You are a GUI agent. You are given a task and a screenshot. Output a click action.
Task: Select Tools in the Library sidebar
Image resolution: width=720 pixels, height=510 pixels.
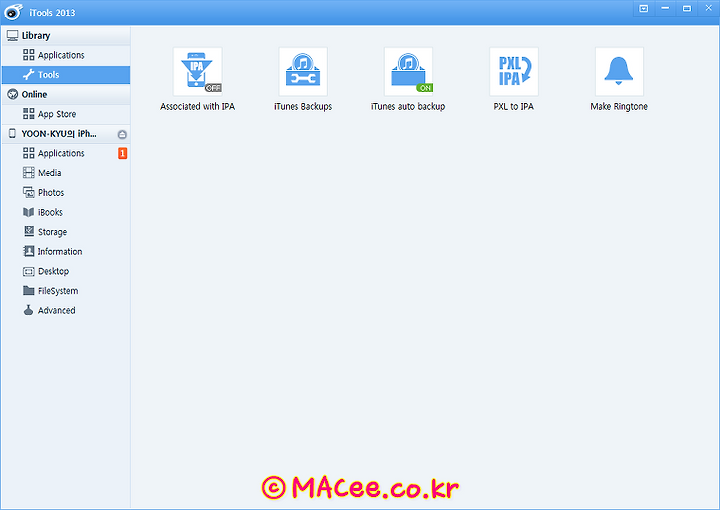pyautogui.click(x=66, y=75)
